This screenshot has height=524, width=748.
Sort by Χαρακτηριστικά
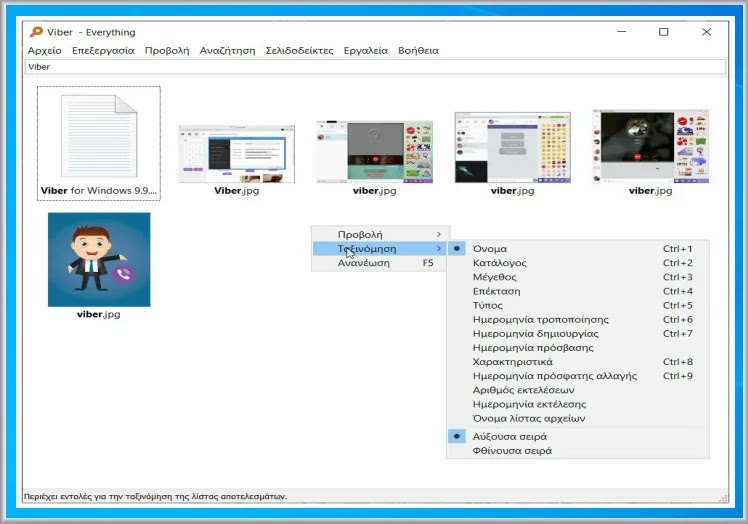(578, 362)
